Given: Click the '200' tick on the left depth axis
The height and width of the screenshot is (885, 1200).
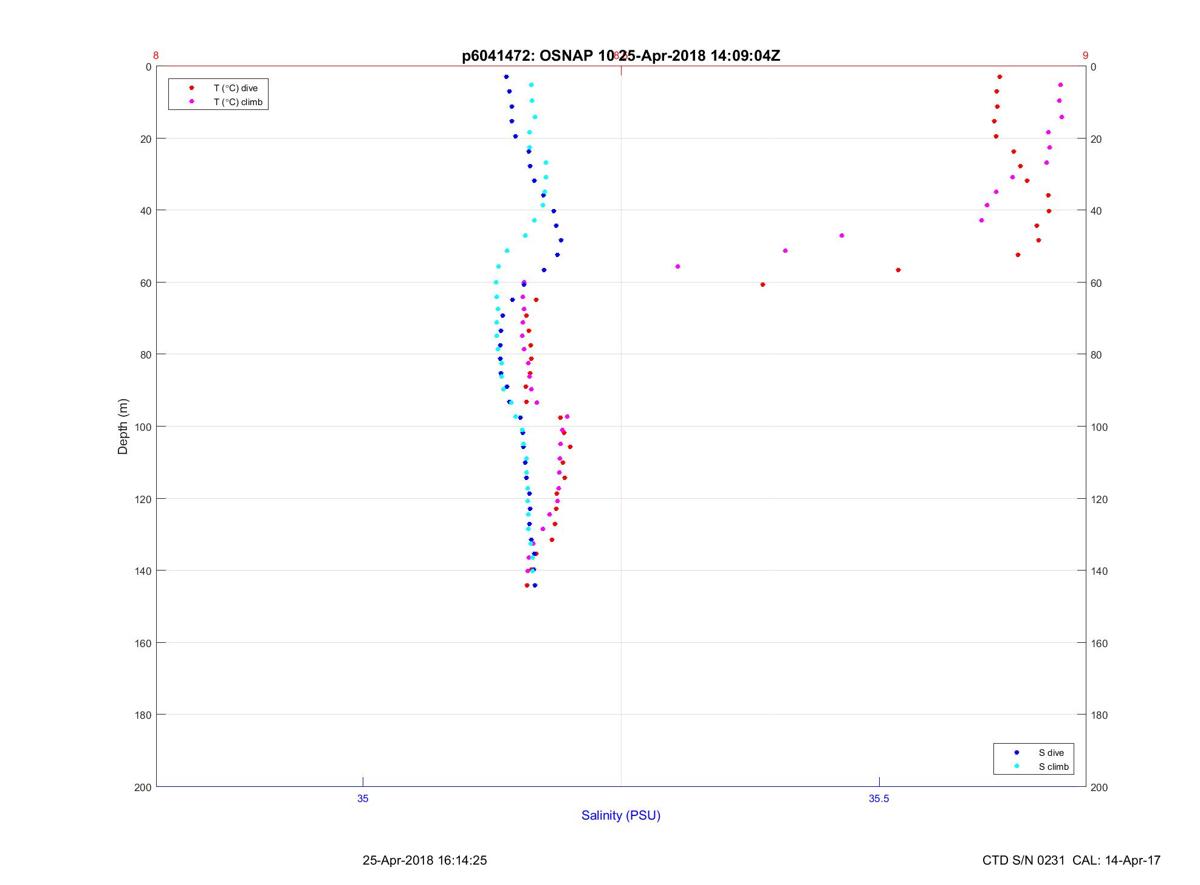Looking at the screenshot, I should pos(141,787).
